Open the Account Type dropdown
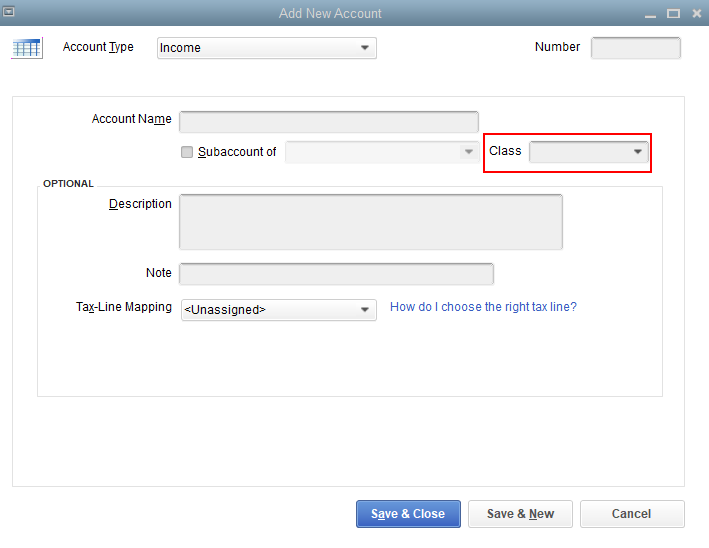The image size is (709, 548). click(x=266, y=48)
